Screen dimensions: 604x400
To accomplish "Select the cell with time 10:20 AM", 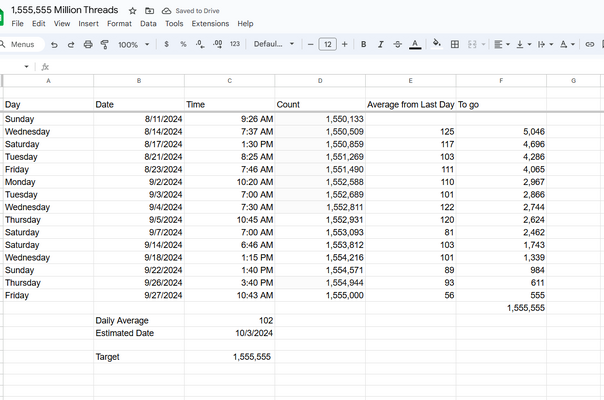I will click(230, 182).
